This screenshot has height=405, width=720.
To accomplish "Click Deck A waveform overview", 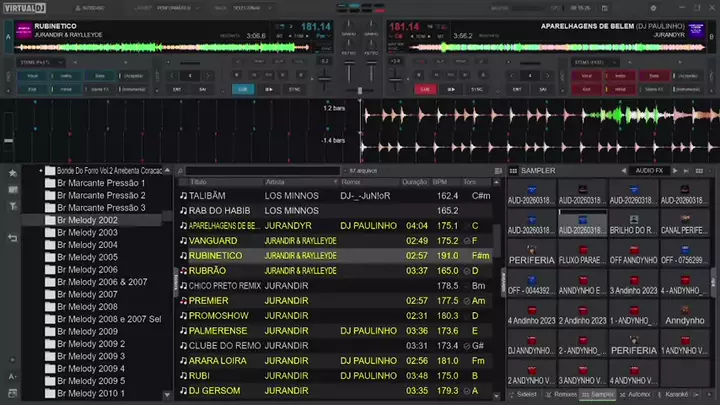I will pos(163,47).
